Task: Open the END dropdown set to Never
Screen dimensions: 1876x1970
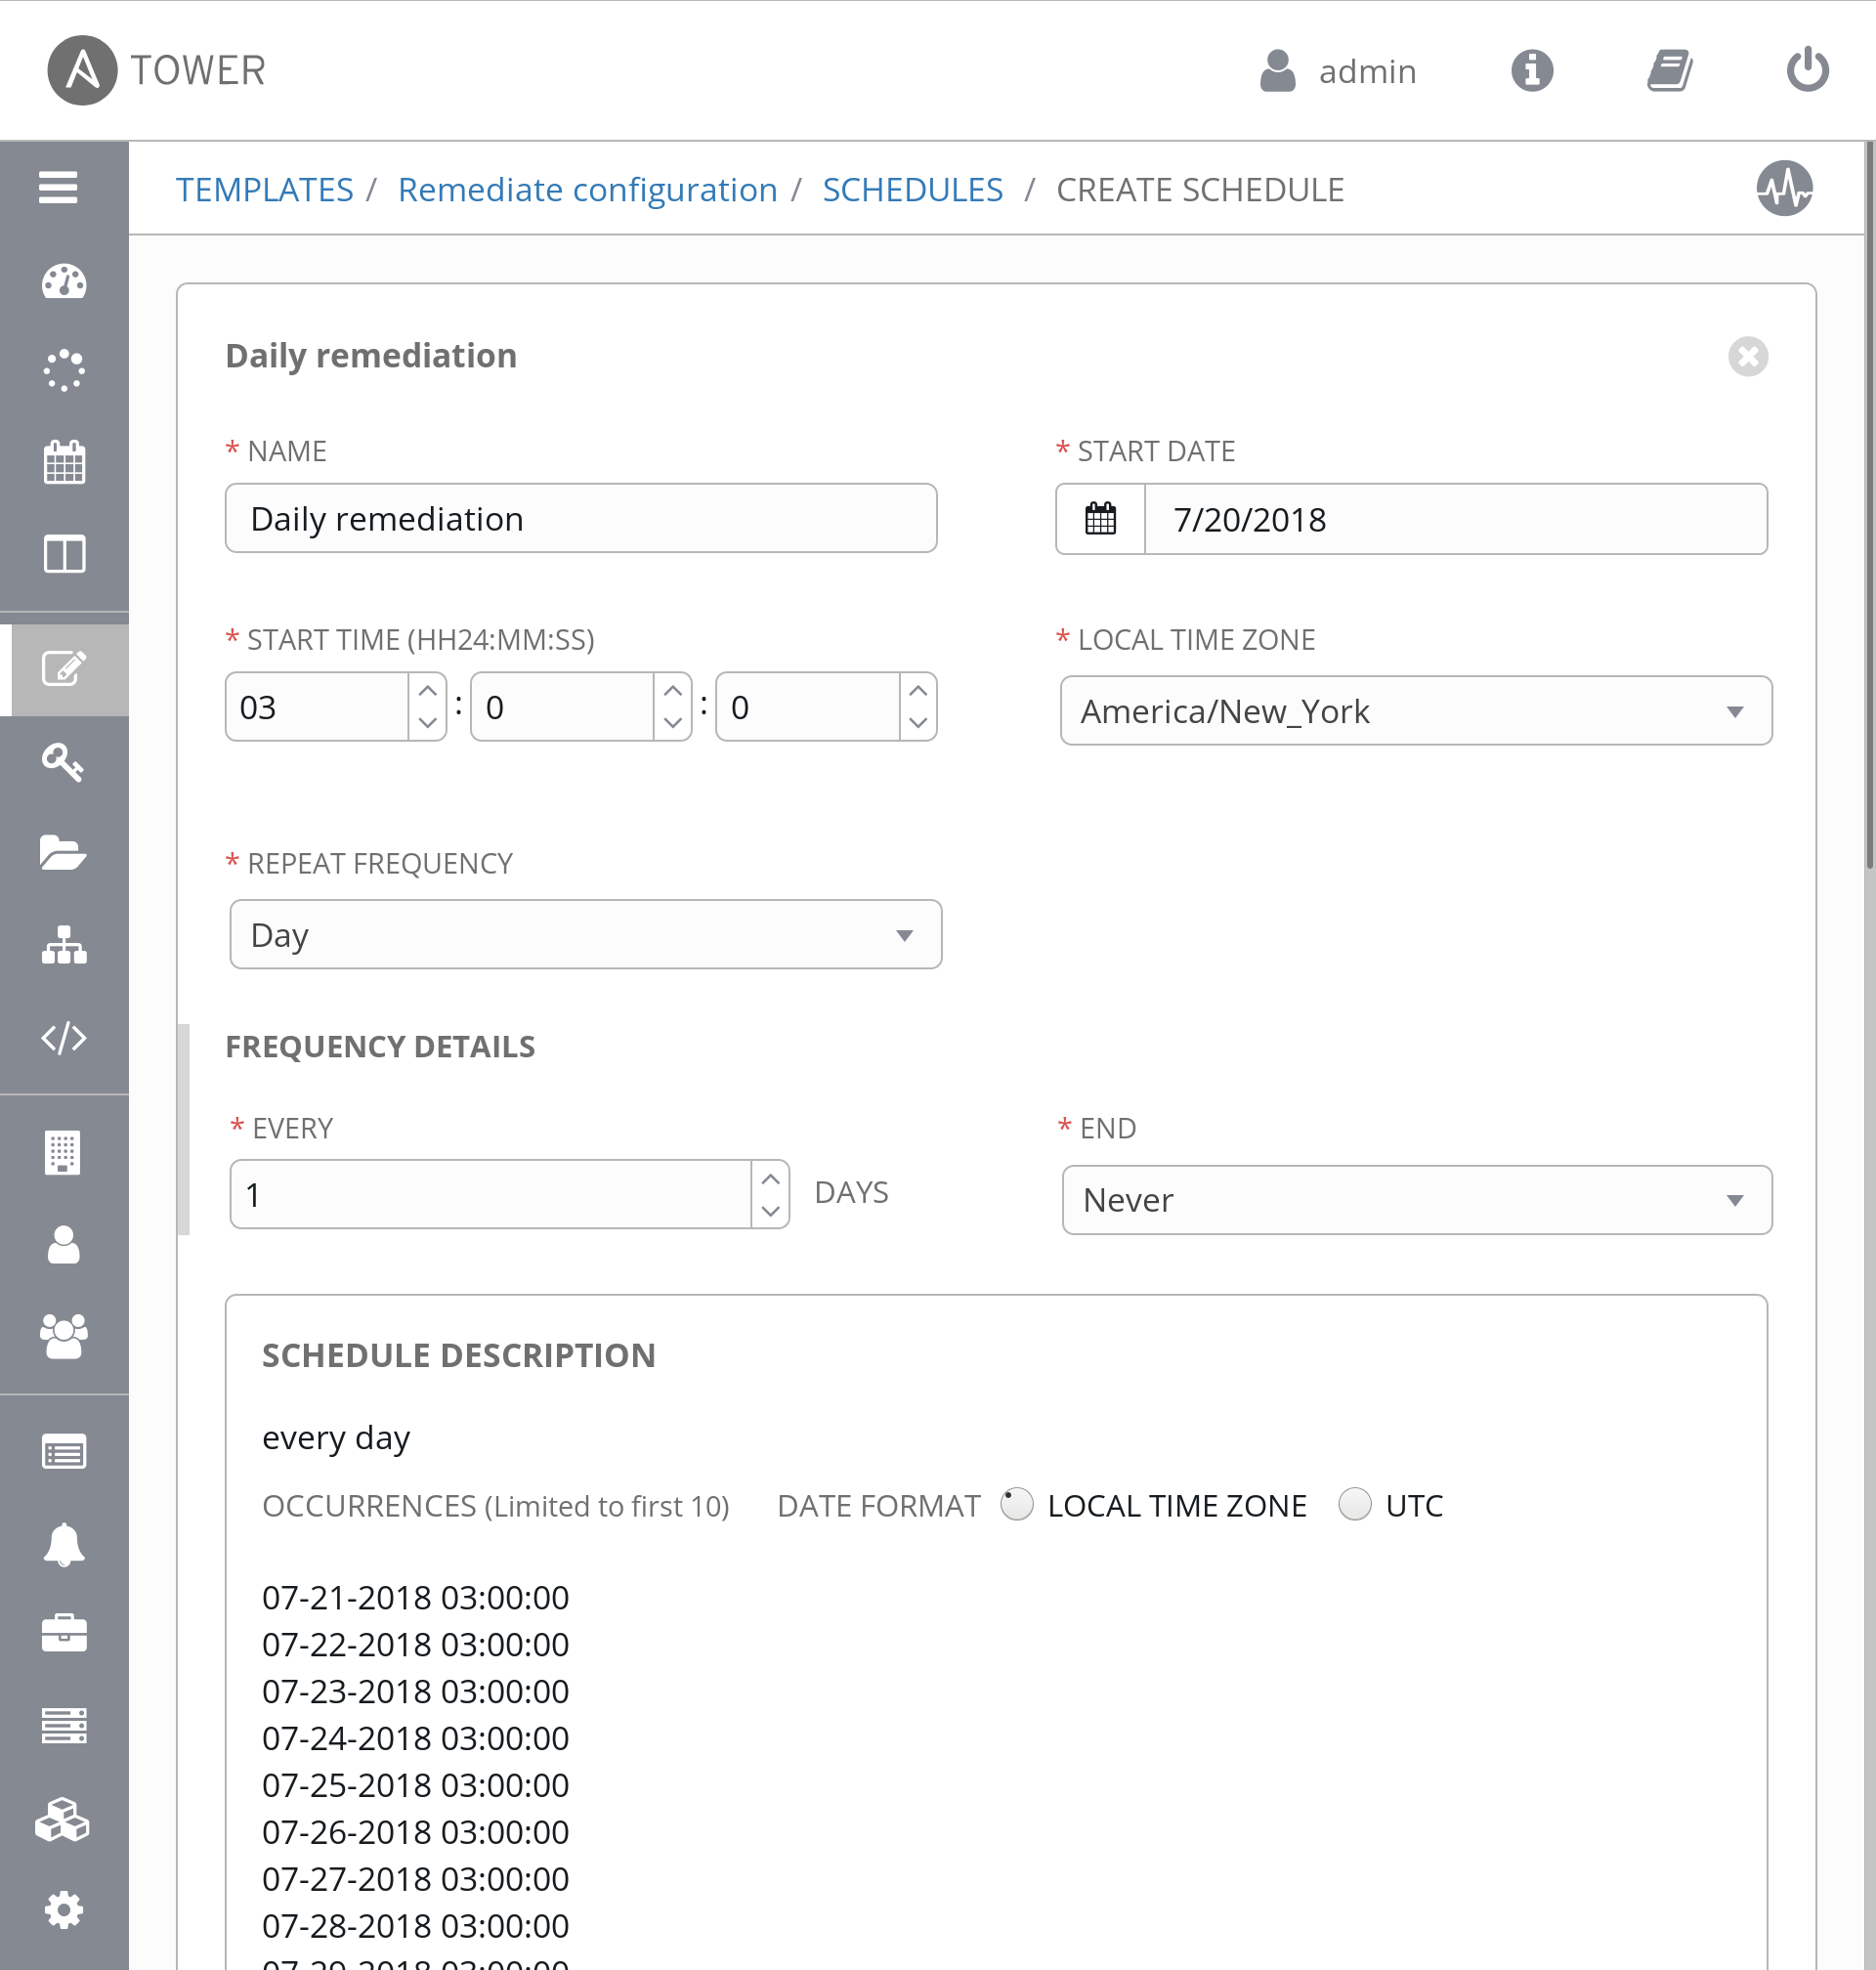Action: coord(1416,1200)
